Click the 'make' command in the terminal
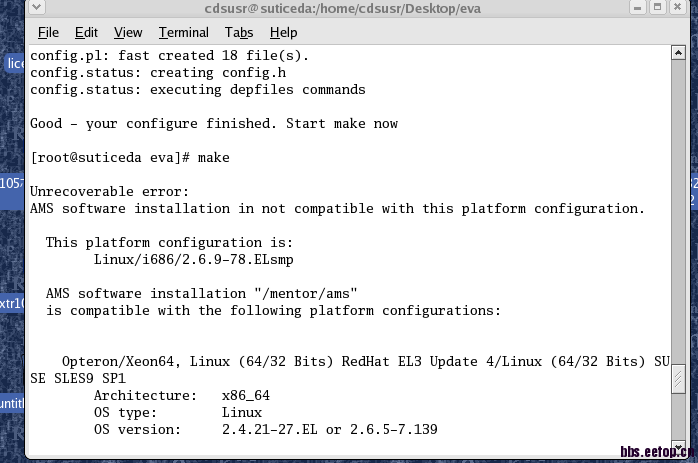 click(214, 158)
